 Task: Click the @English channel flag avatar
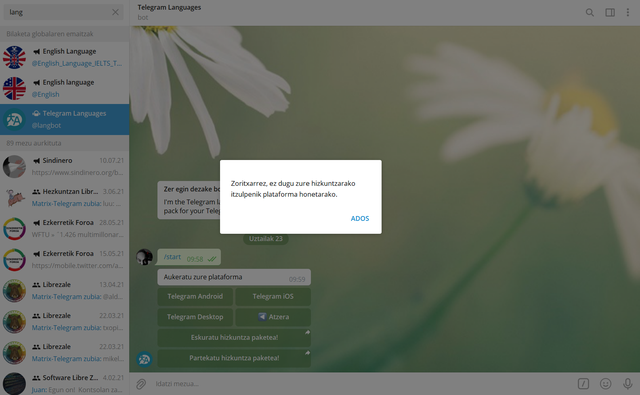pos(14,88)
